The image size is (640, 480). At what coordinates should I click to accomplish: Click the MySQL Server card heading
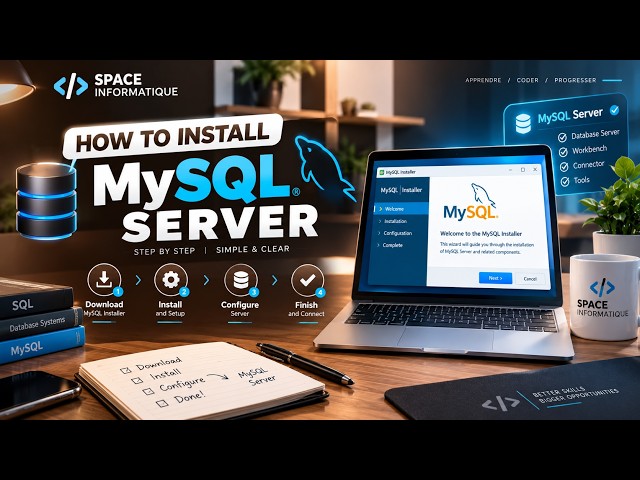tap(570, 116)
